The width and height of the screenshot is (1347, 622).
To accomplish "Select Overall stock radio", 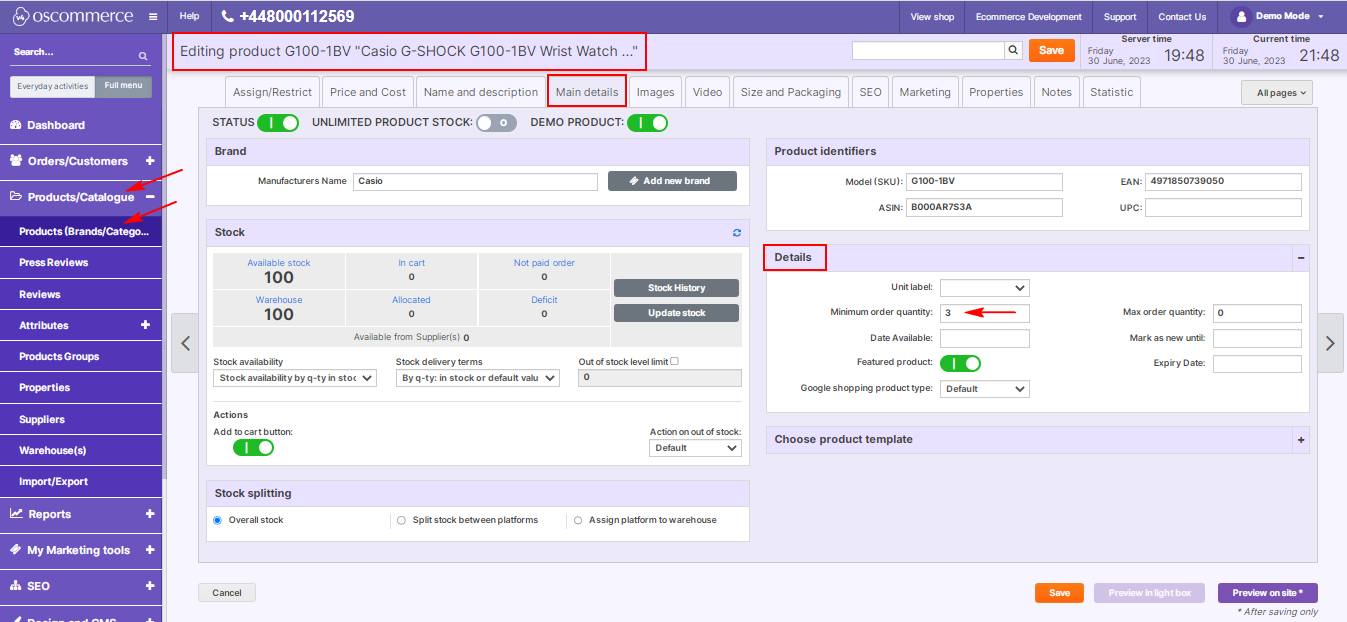I will [x=218, y=520].
